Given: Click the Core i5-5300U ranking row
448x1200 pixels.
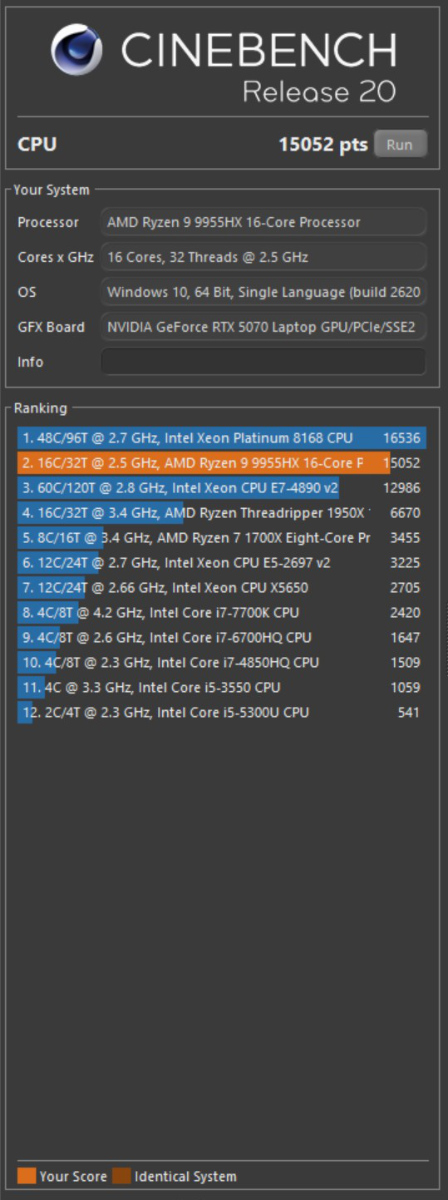Looking at the screenshot, I should click(x=222, y=713).
